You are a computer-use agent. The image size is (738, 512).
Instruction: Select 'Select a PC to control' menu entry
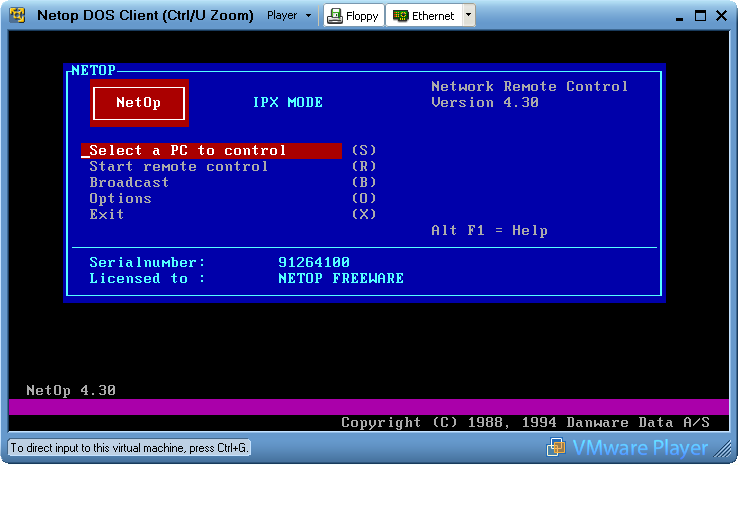(x=211, y=151)
